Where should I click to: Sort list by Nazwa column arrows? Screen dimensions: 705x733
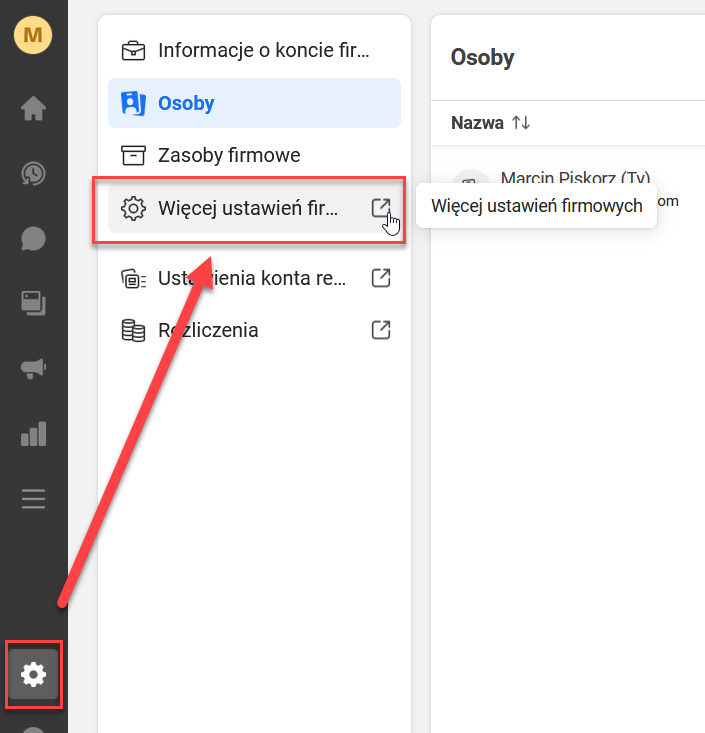pyautogui.click(x=521, y=123)
